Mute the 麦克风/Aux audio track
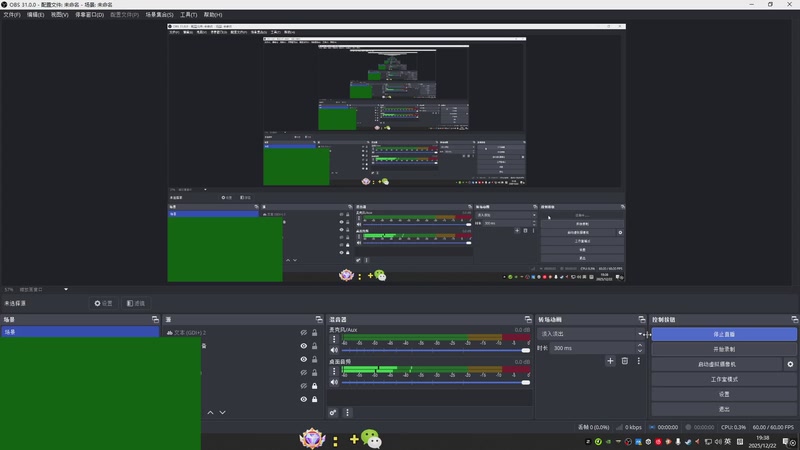Image resolution: width=800 pixels, height=450 pixels. (334, 350)
